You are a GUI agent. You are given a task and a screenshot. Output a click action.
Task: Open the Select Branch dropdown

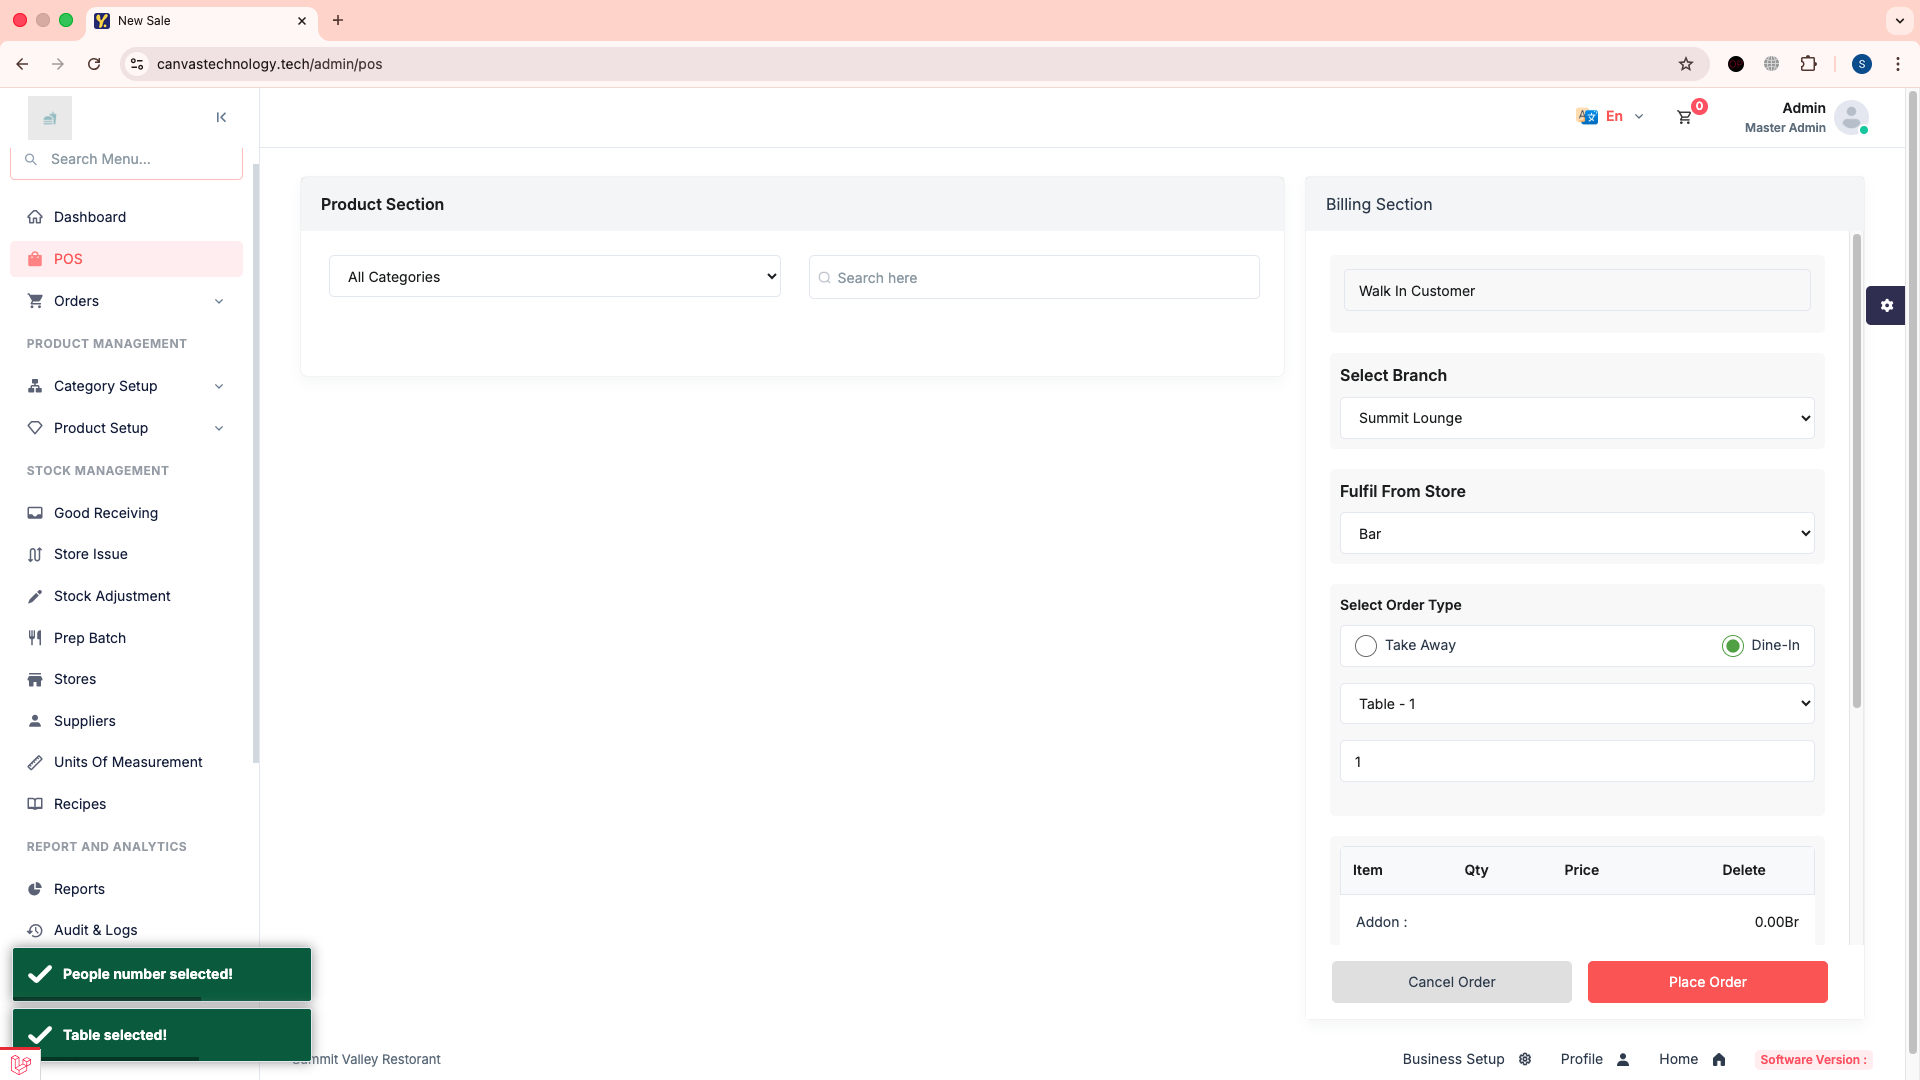click(1576, 418)
